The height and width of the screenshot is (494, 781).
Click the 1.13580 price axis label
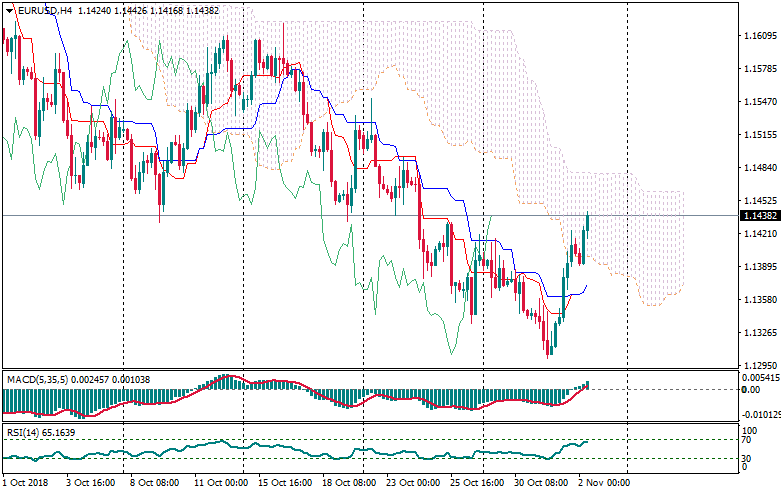[761, 300]
